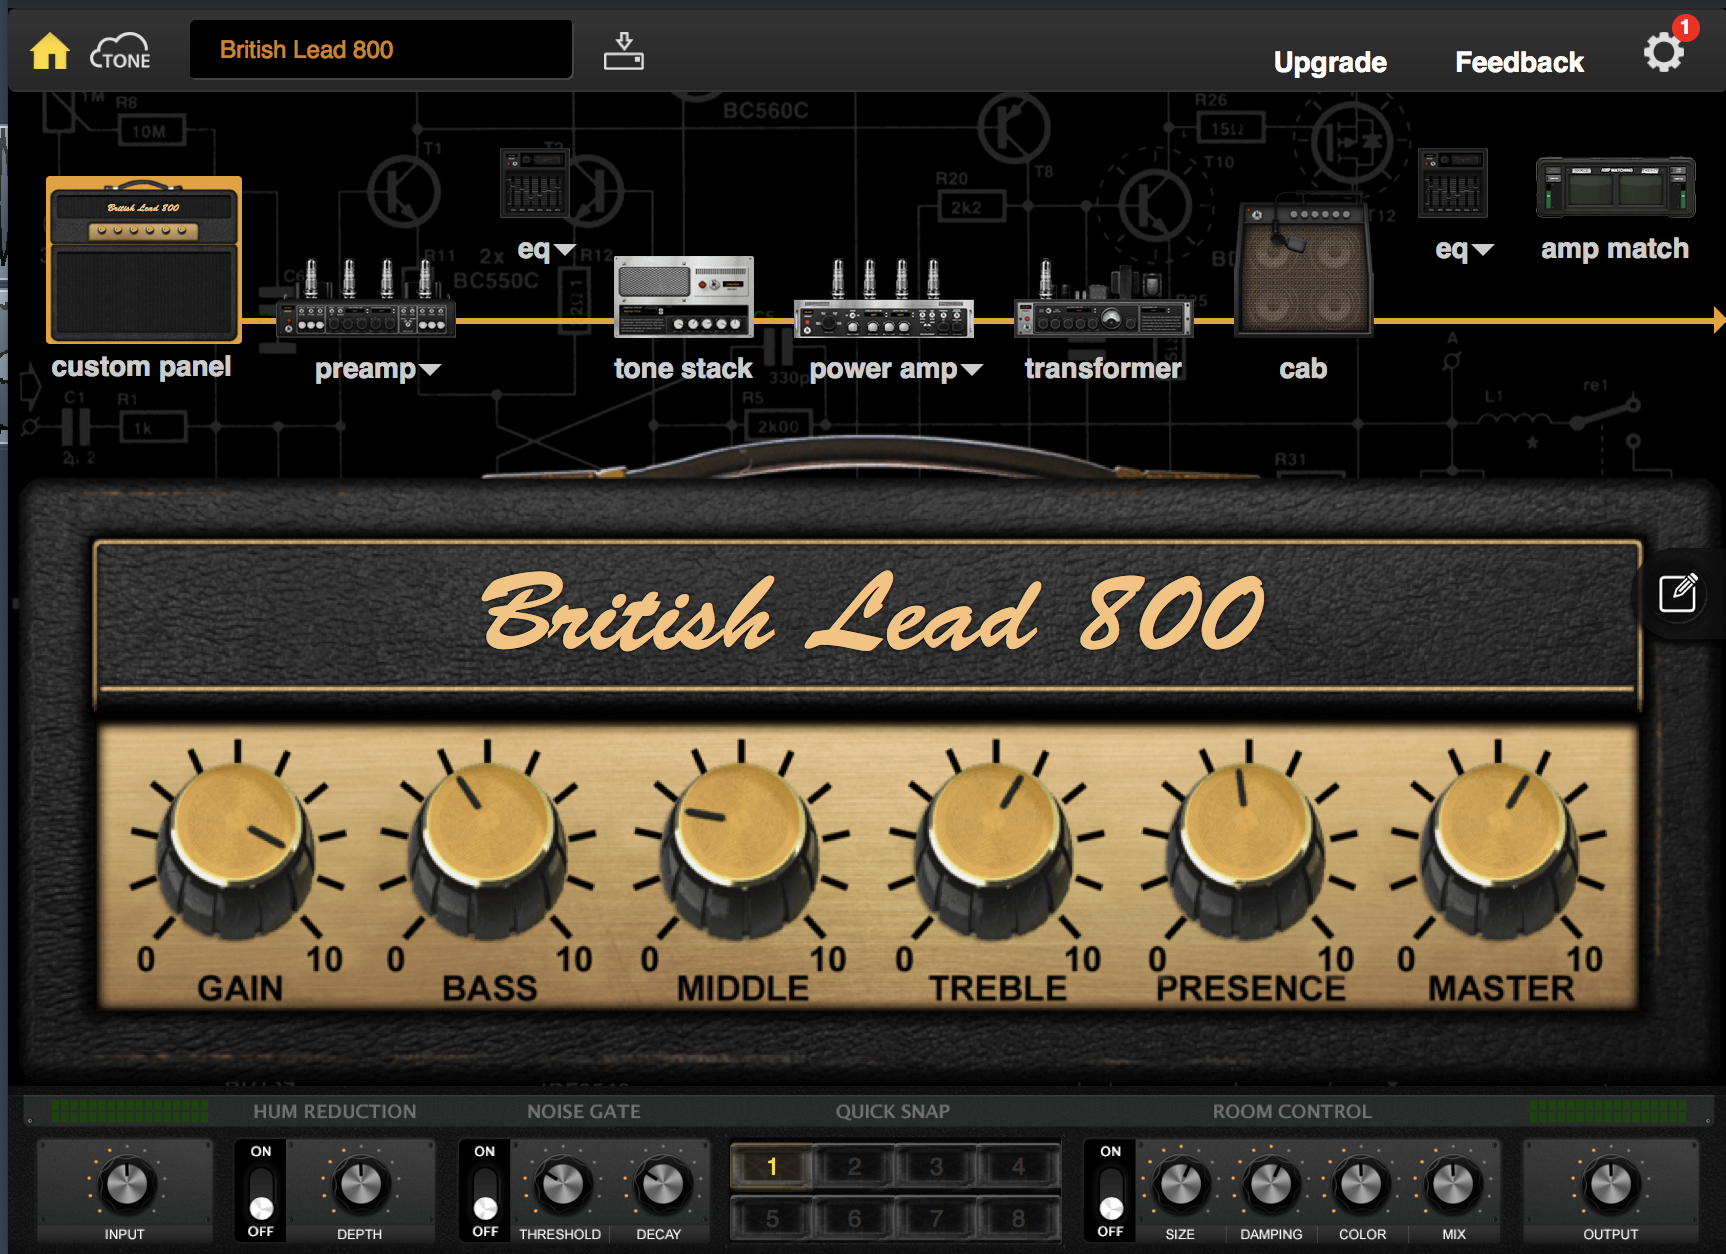
Task: Open the transformer module icon
Action: 1104,298
